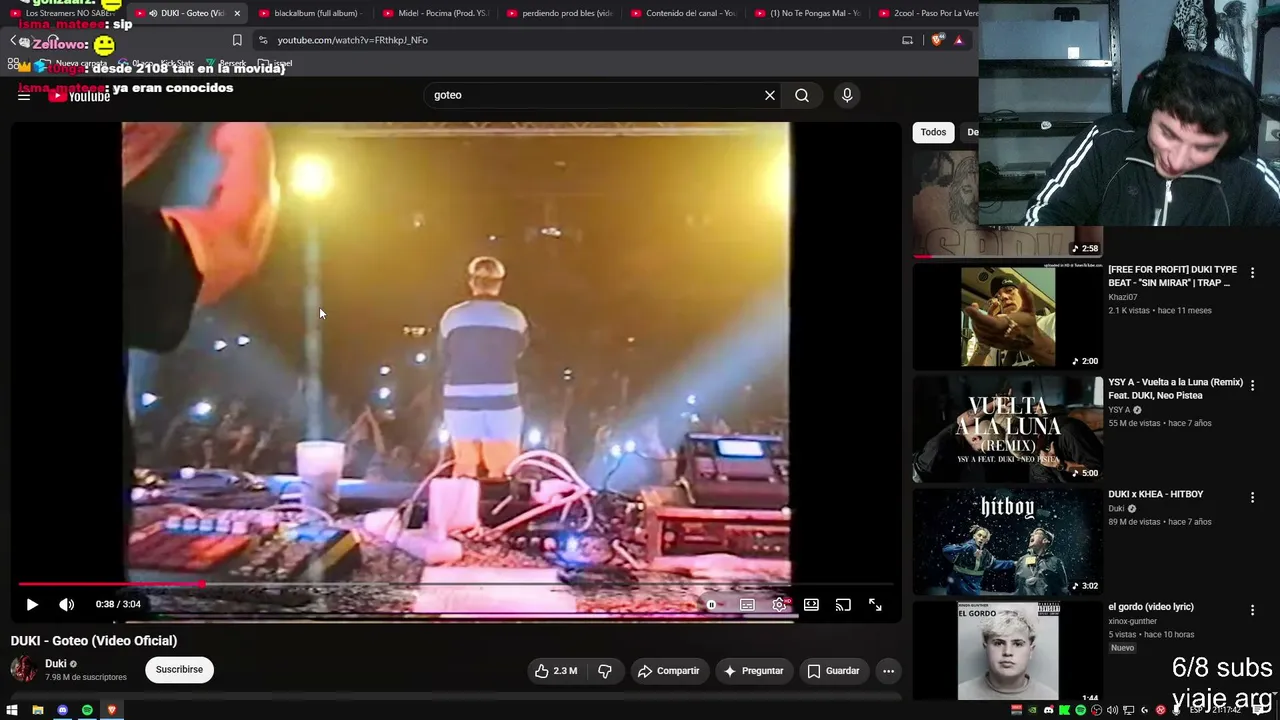Open the 'SIN MIRAR' type beat title

(1172, 276)
